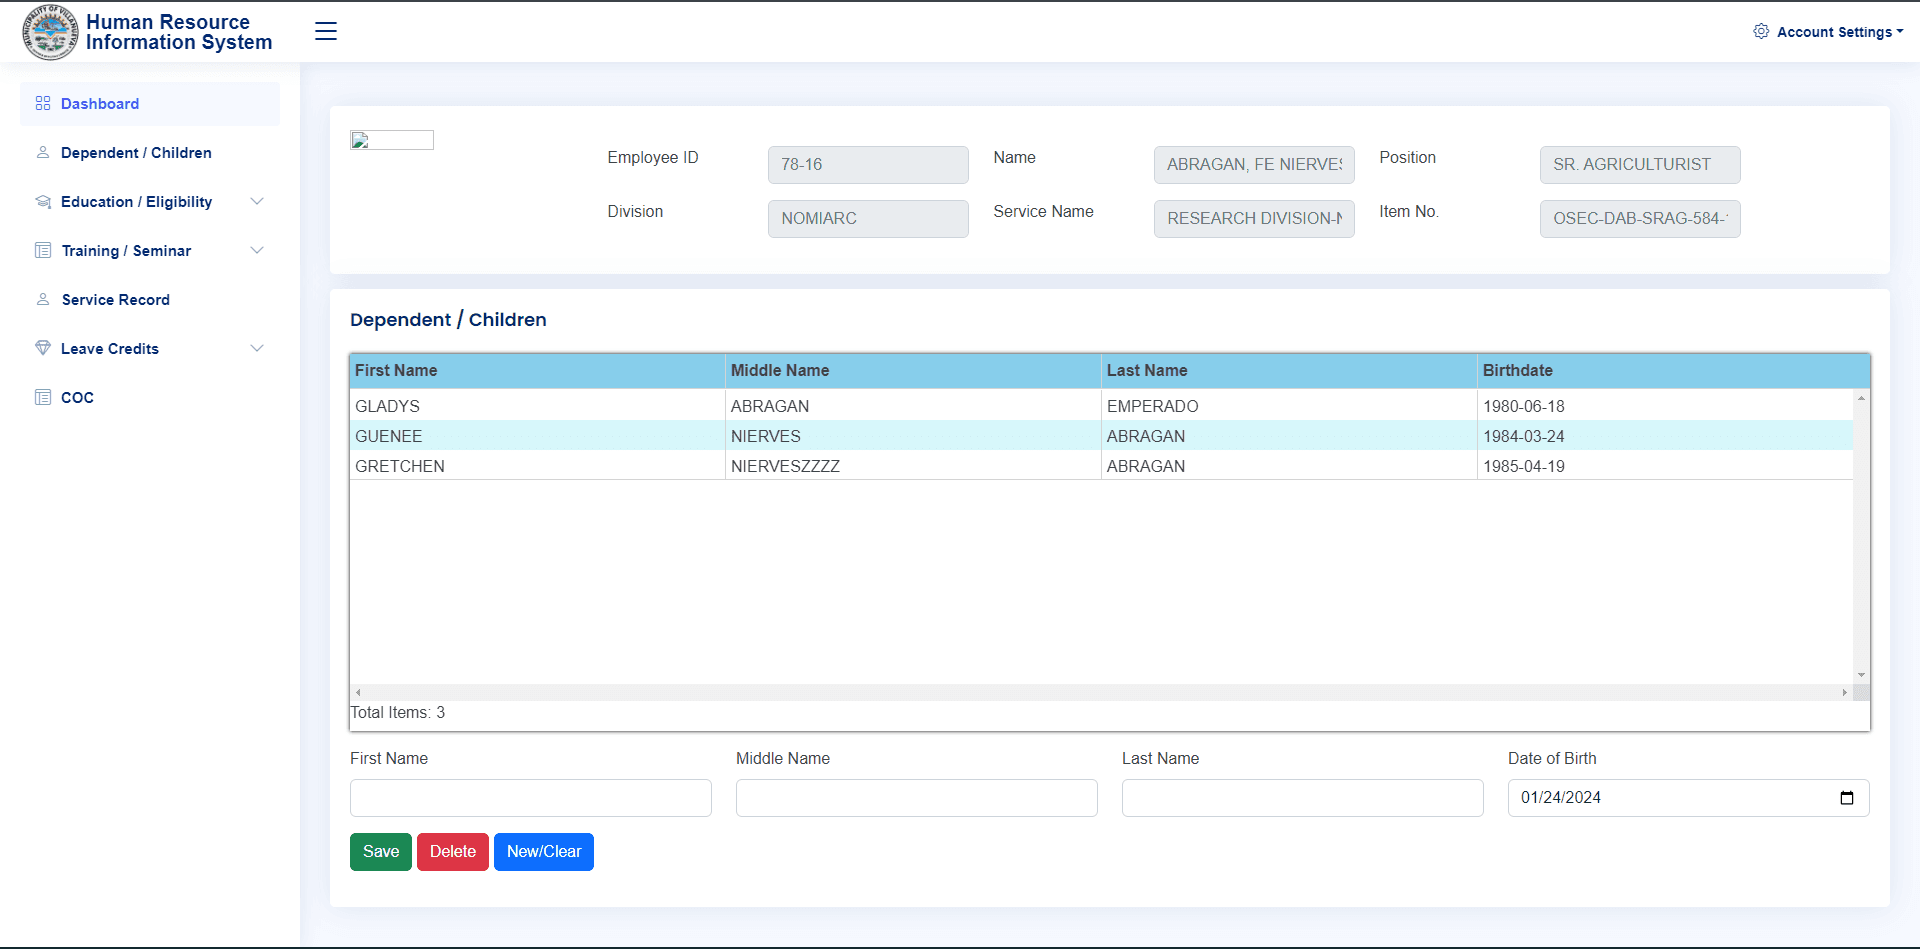
Task: Click the Position field SR. AGRICULTURIST
Action: (1640, 165)
